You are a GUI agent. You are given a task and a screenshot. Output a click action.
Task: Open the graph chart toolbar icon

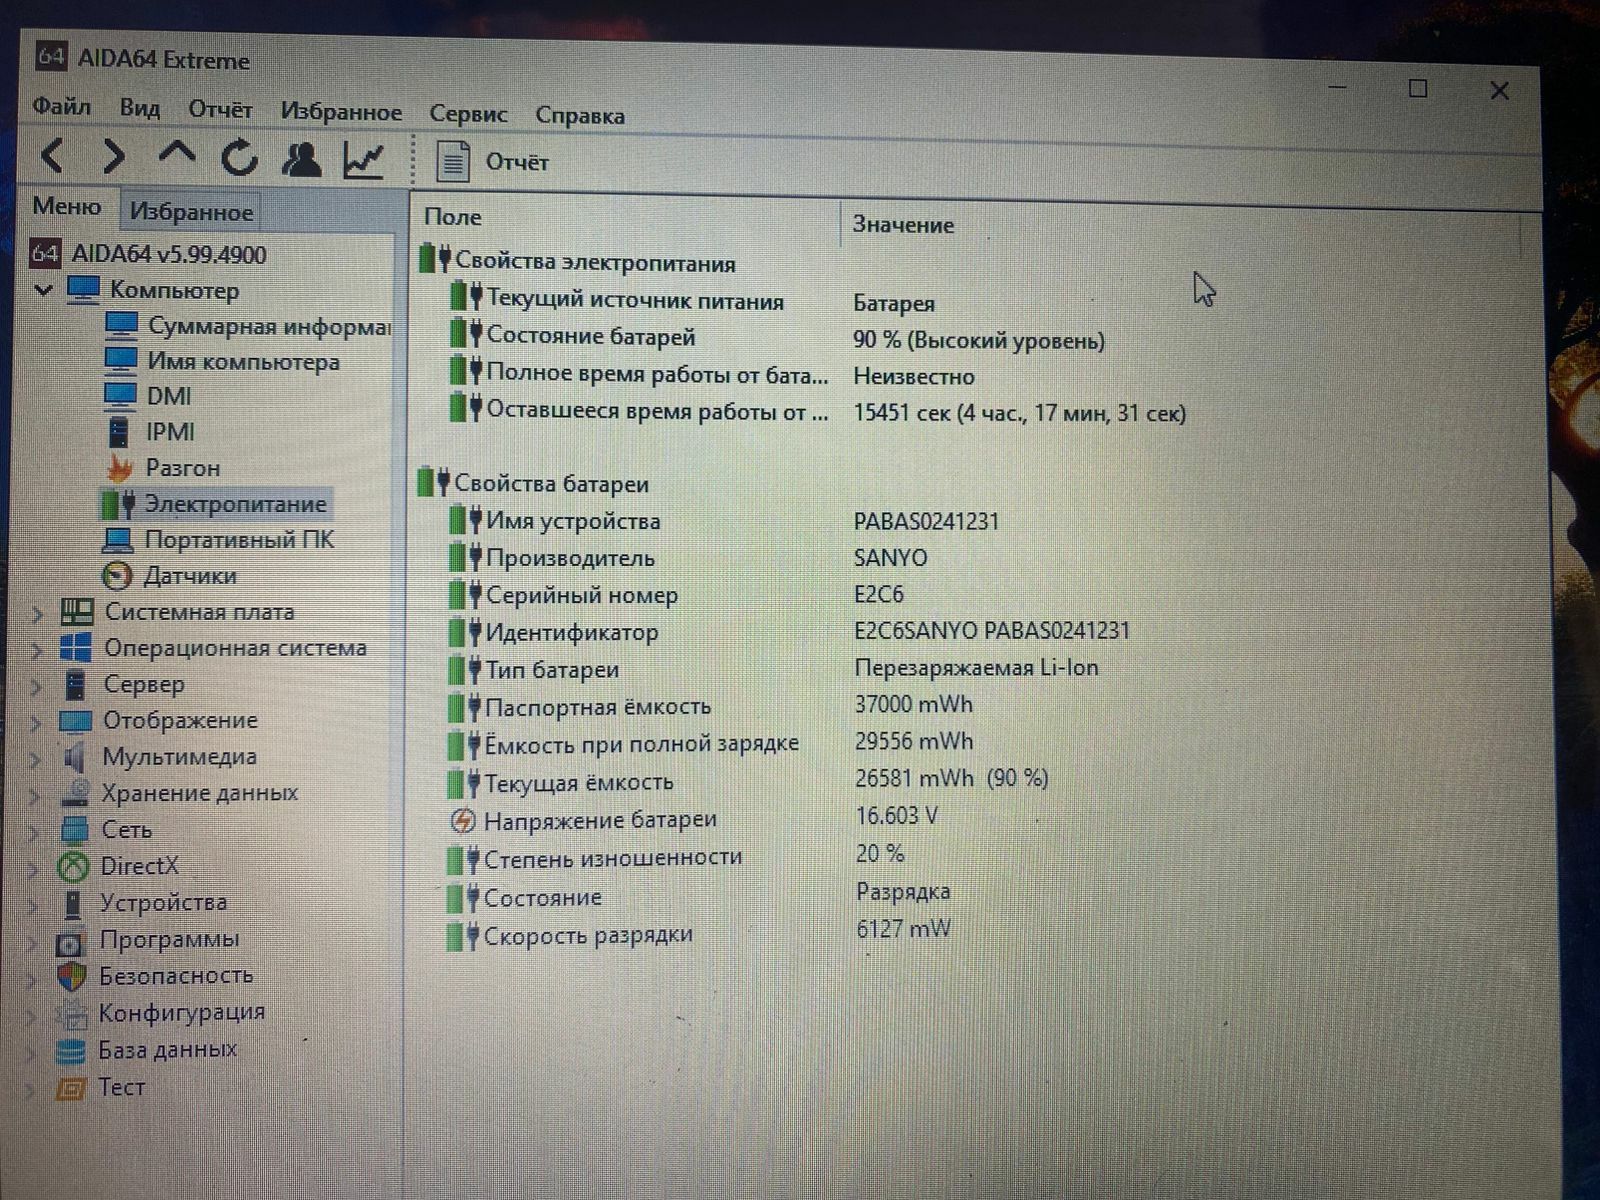tap(363, 159)
